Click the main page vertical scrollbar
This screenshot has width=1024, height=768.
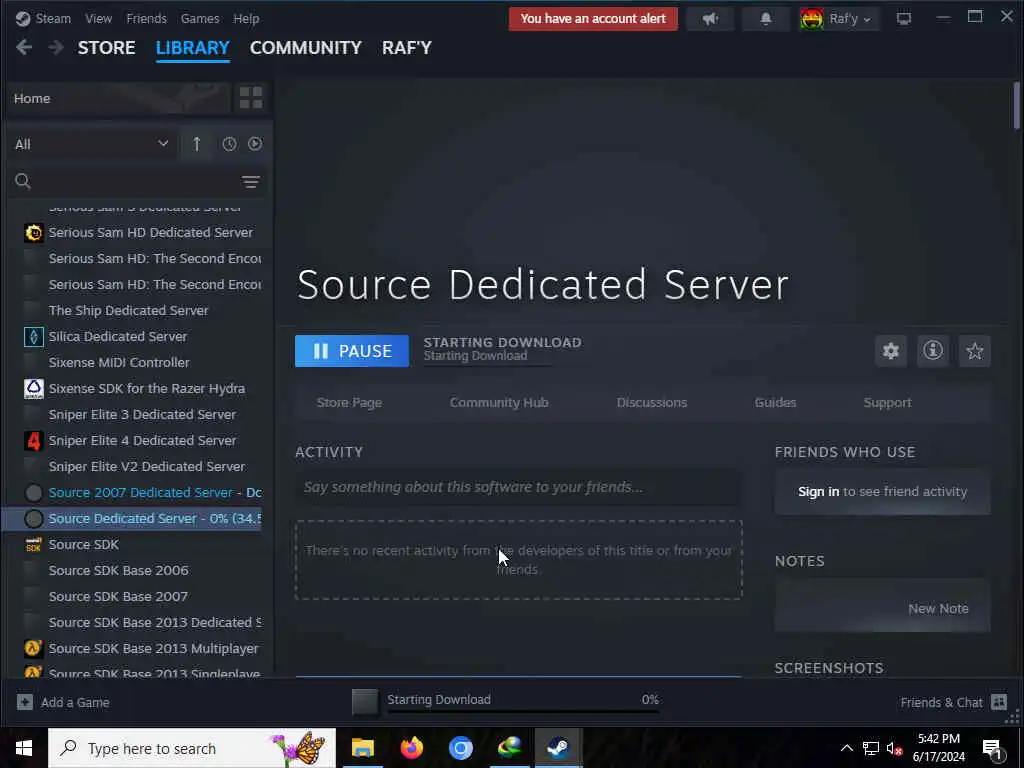coord(1017,106)
